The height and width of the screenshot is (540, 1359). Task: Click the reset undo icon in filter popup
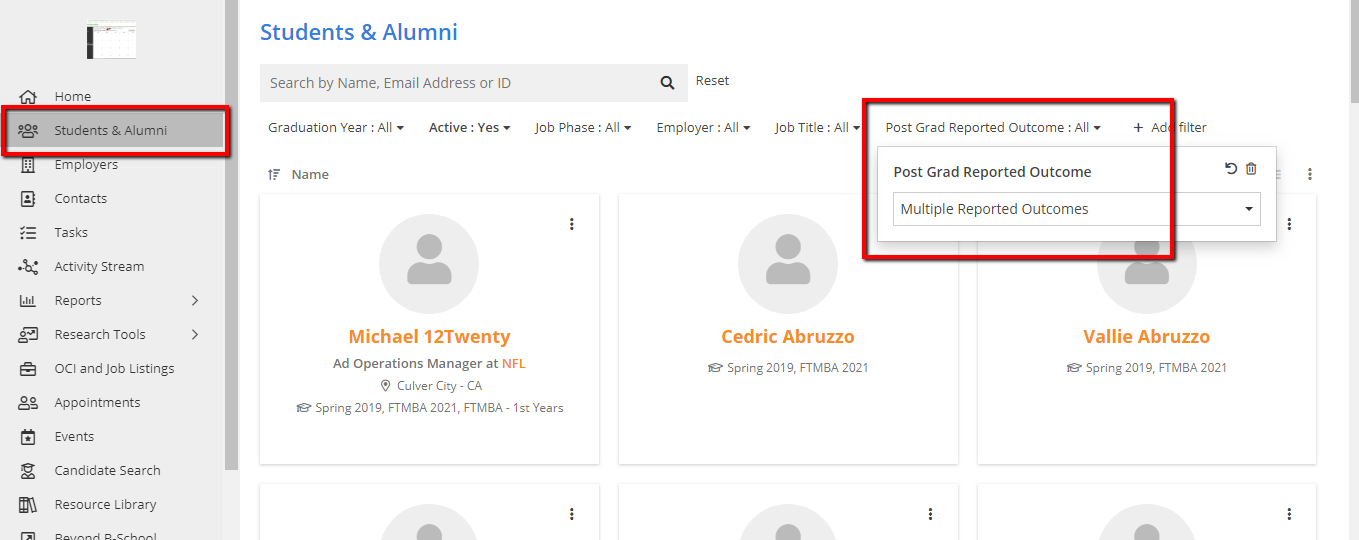pos(1231,169)
